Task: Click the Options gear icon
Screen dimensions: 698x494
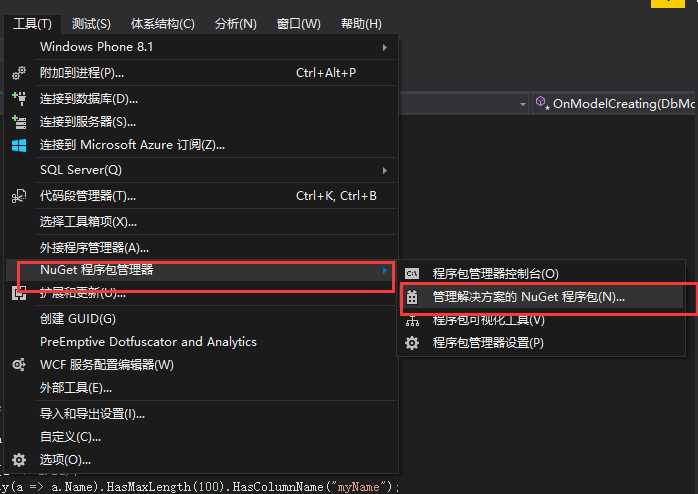Action: (x=19, y=460)
